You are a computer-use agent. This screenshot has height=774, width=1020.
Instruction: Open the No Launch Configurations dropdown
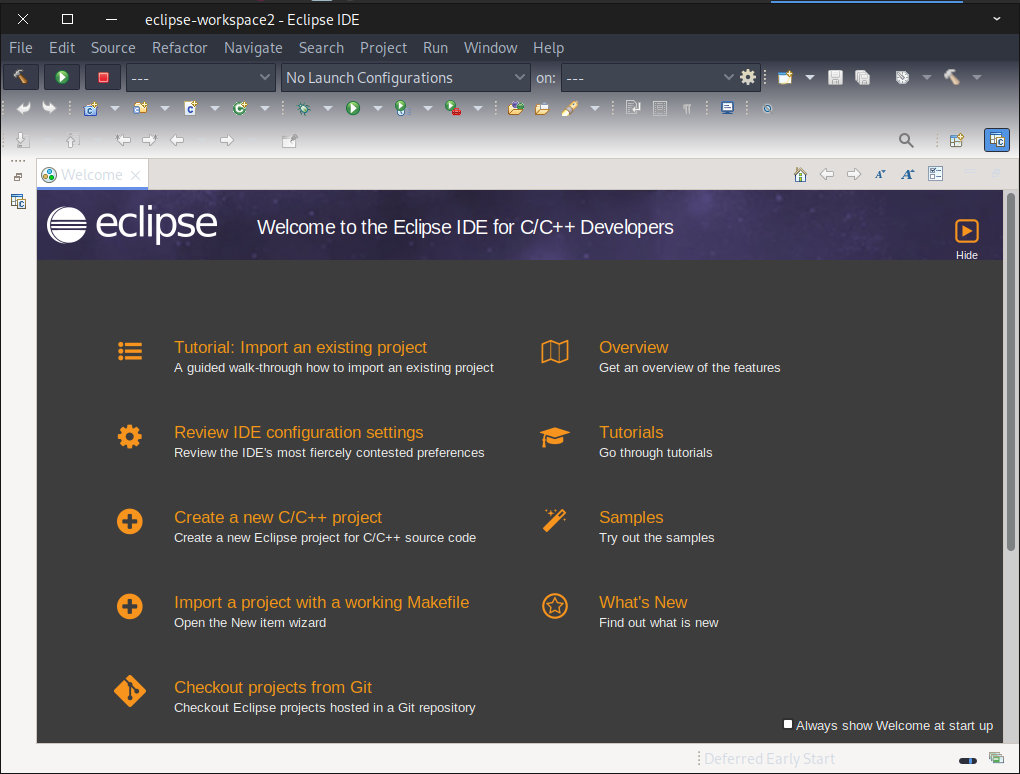coord(405,77)
